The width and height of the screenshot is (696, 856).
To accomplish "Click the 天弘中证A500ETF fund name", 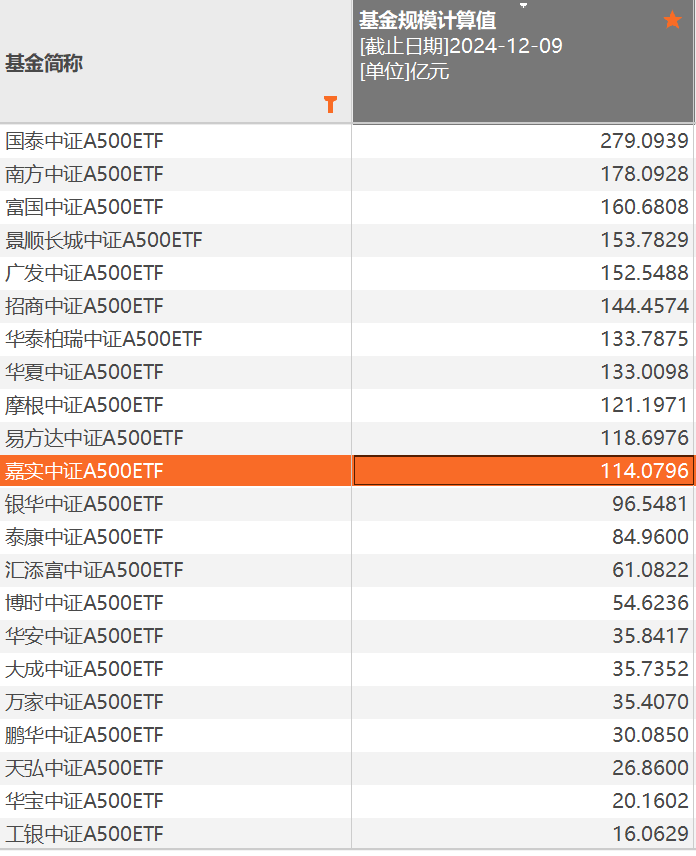I will 84,768.
